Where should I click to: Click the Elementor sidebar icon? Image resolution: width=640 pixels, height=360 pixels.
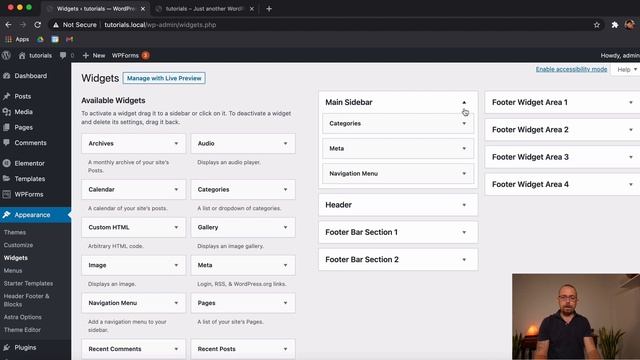click(x=7, y=163)
